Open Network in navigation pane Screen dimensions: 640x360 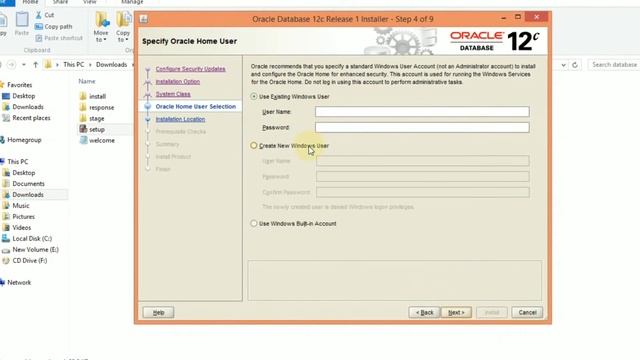click(19, 282)
